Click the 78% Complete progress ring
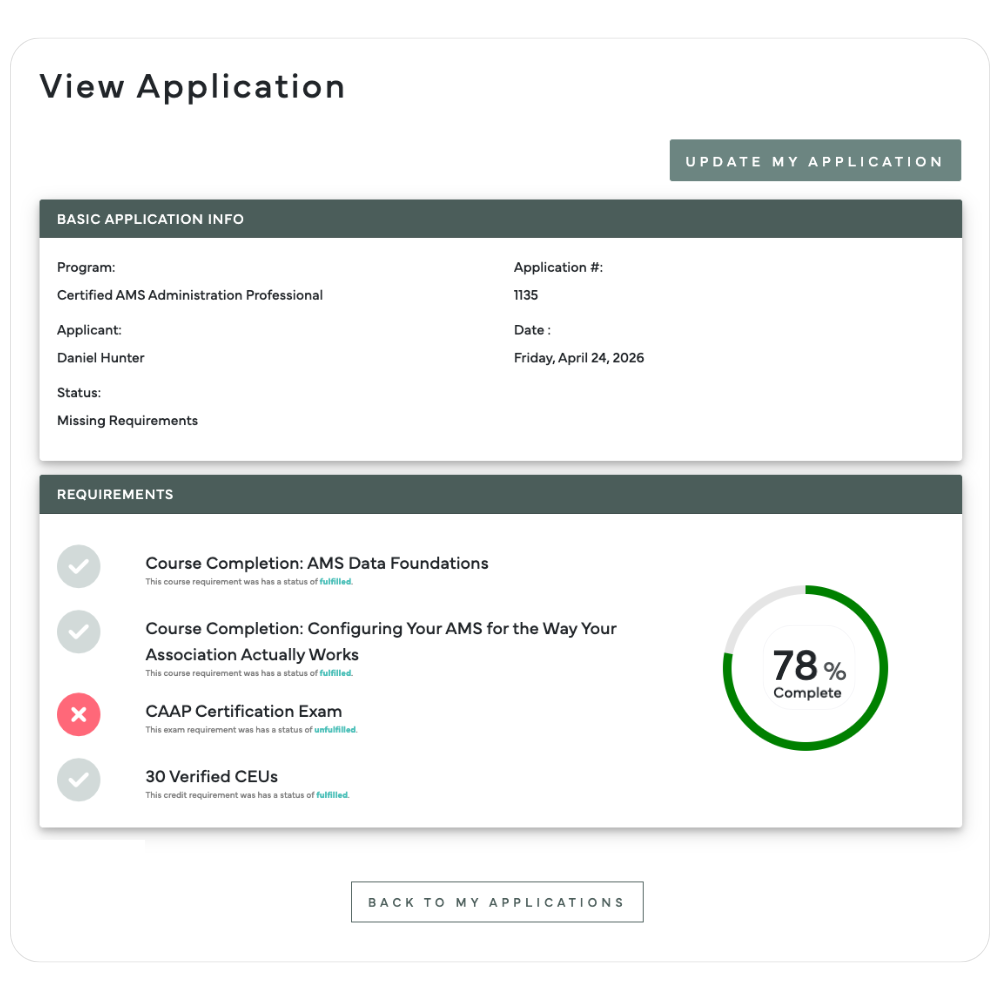 click(x=804, y=667)
